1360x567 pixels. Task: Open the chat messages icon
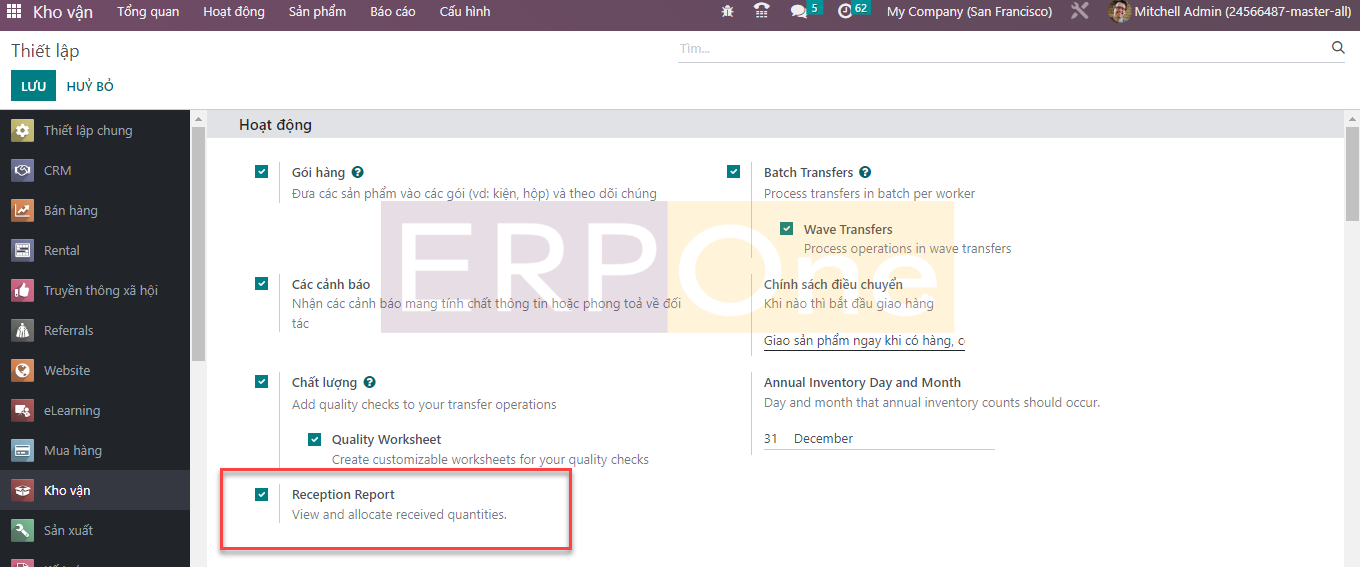pyautogui.click(x=798, y=12)
